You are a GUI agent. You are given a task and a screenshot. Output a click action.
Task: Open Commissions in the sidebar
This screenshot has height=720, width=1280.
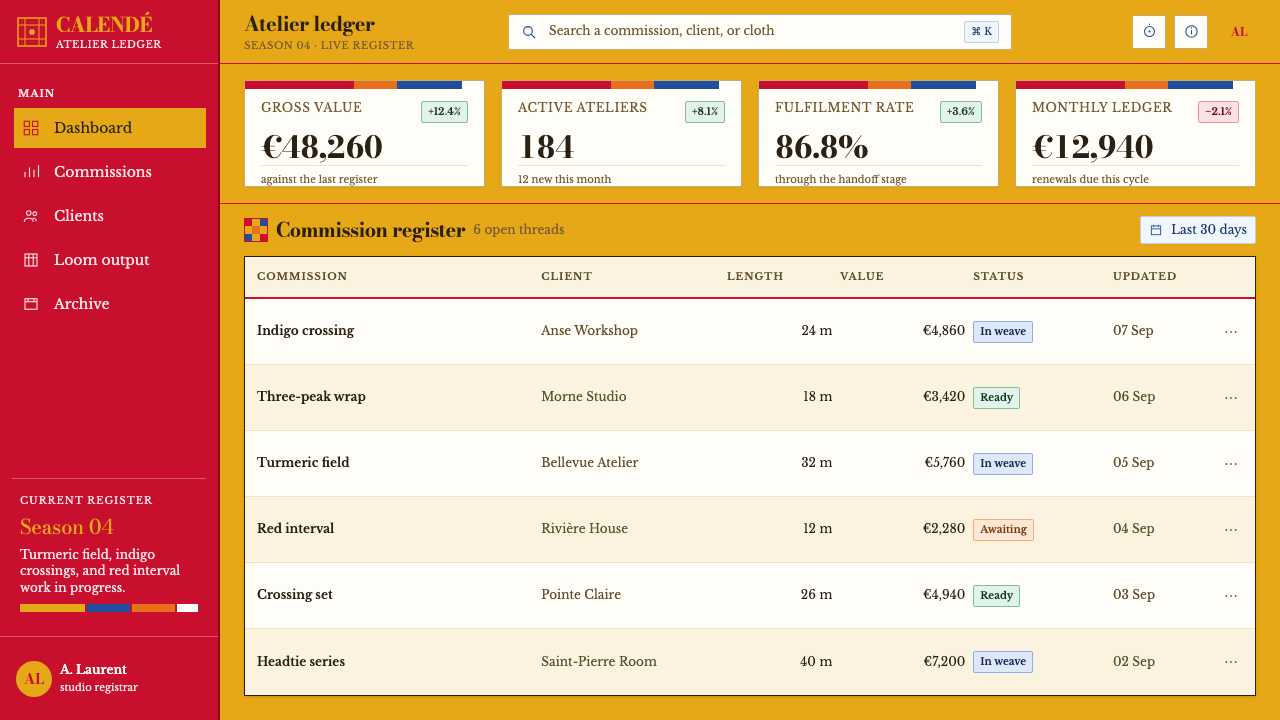[110, 172]
